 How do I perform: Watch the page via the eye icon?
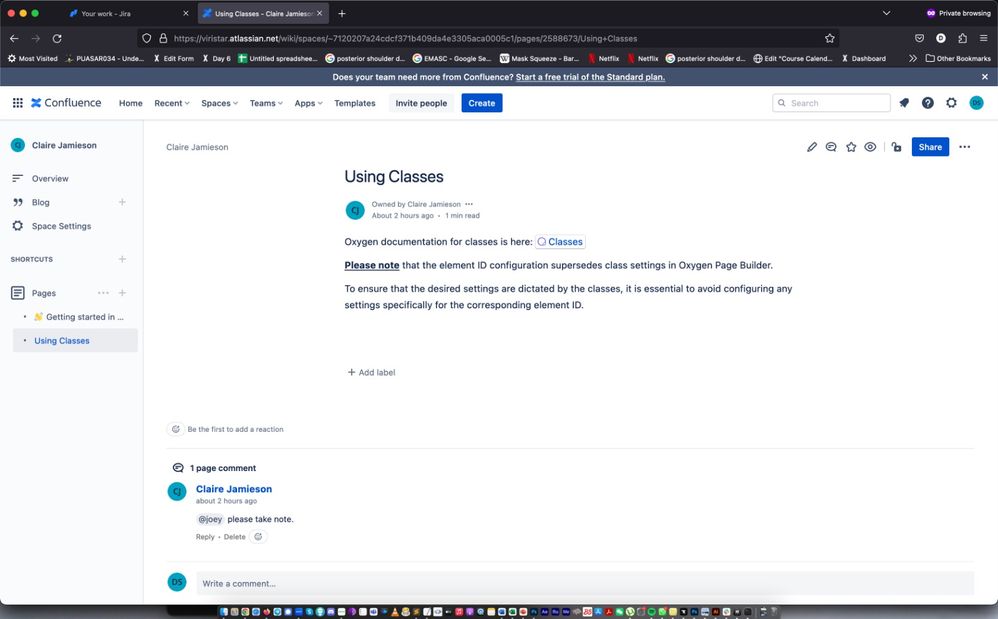pyautogui.click(x=870, y=146)
